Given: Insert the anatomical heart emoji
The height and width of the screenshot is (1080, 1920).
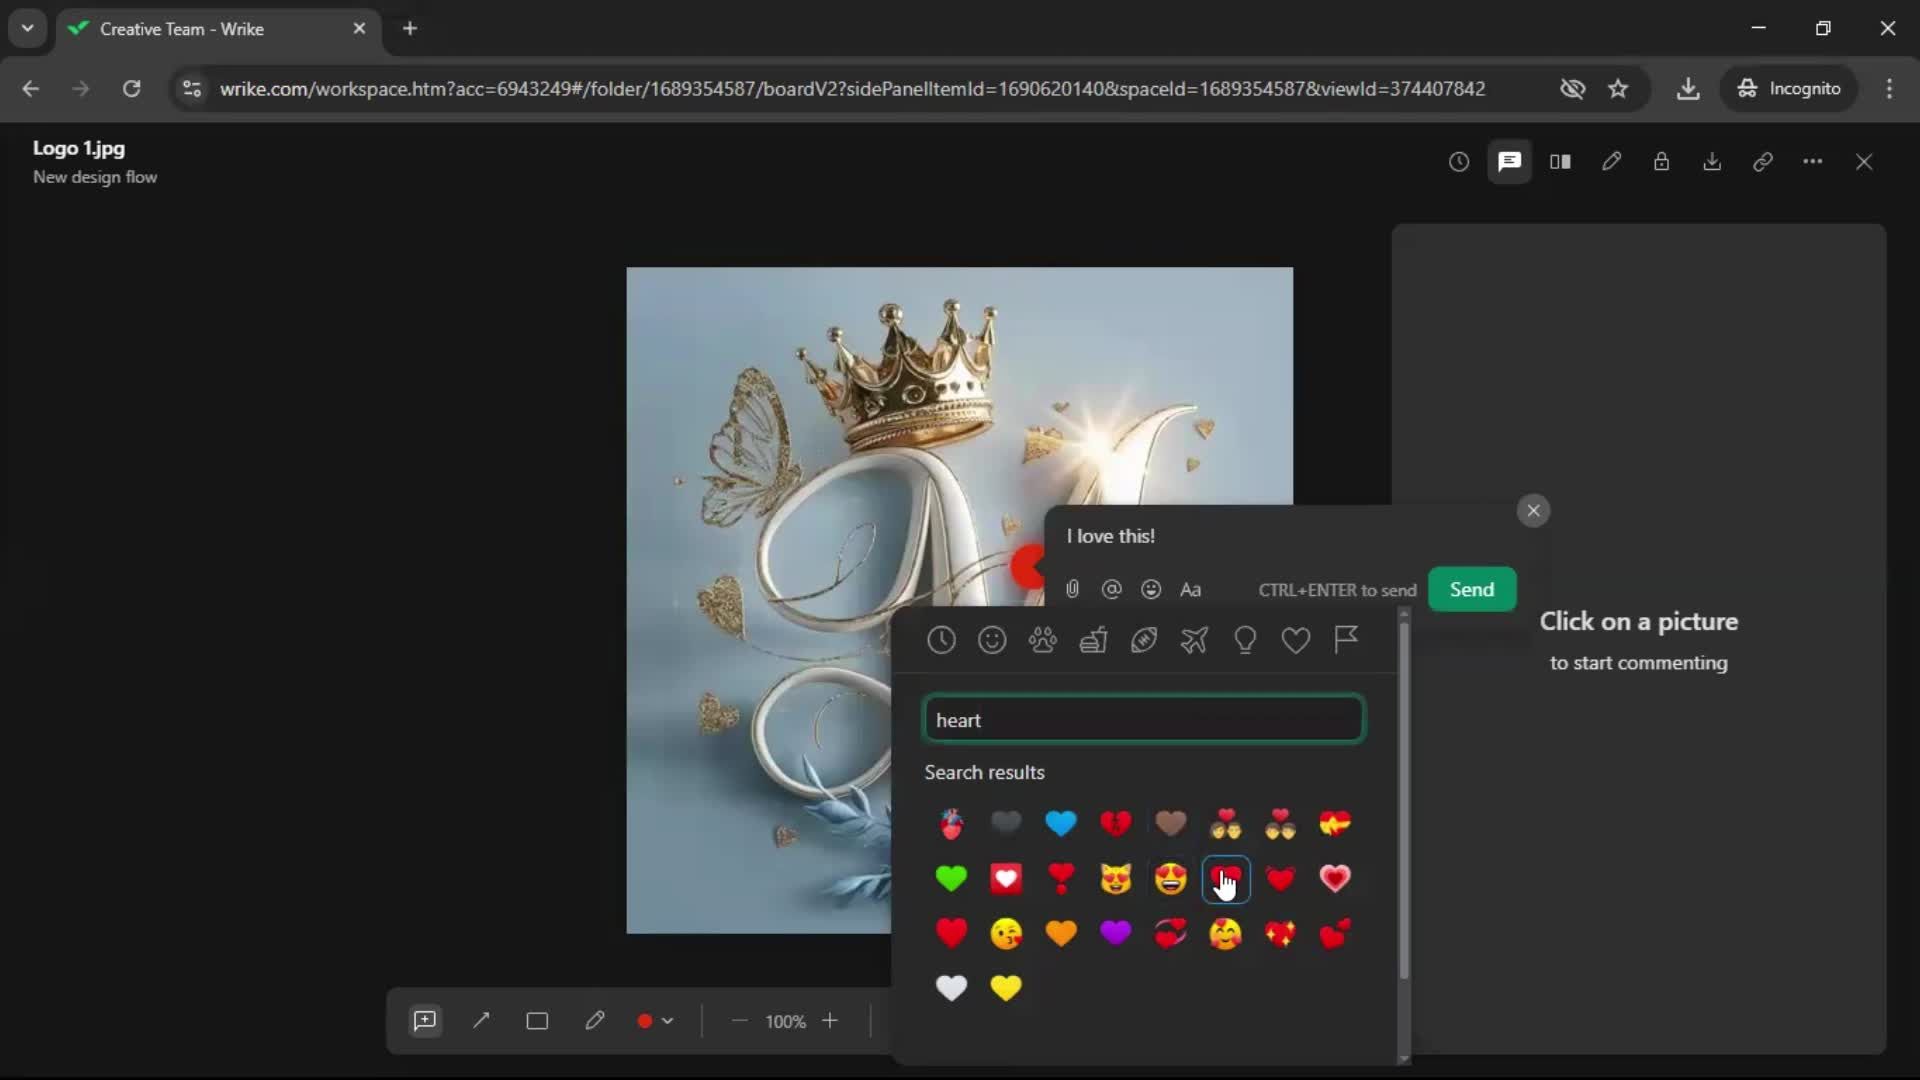Looking at the screenshot, I should [951, 824].
